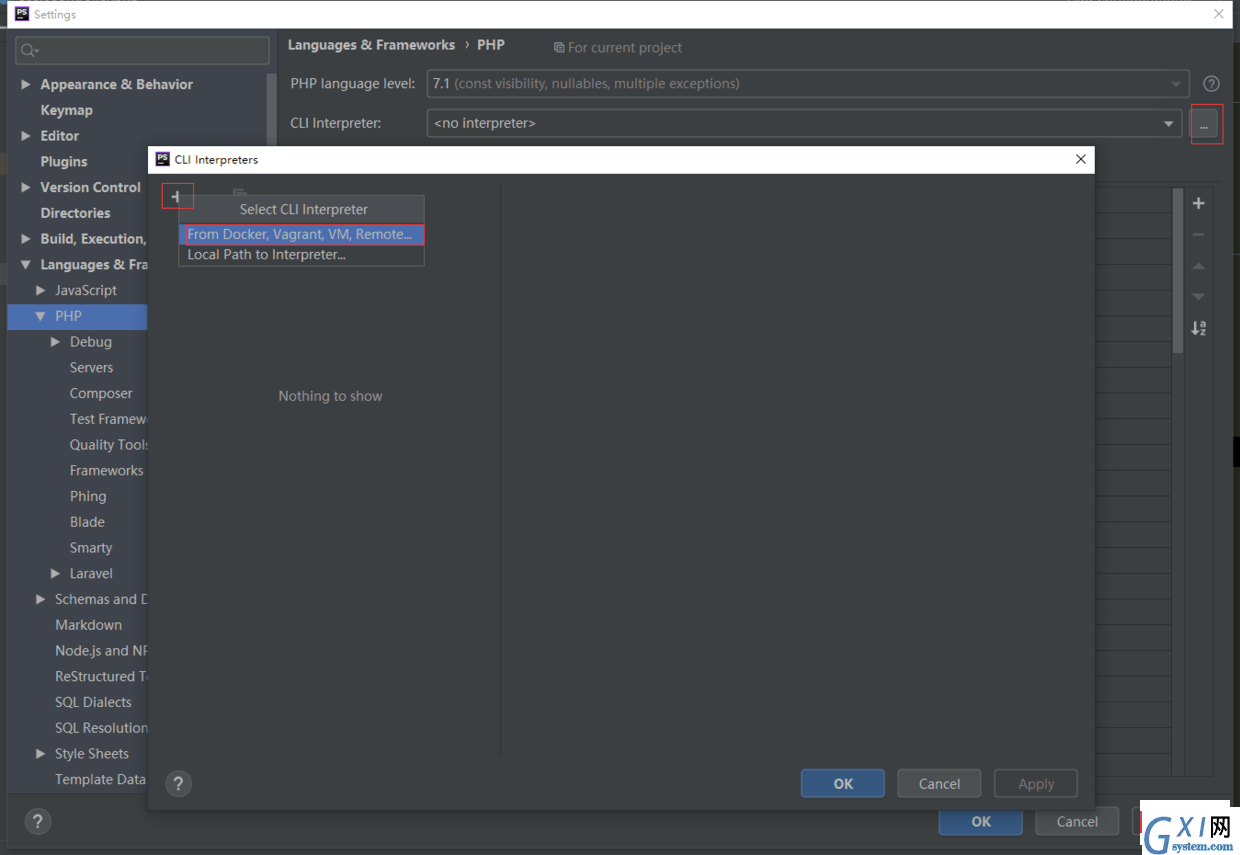The width and height of the screenshot is (1240, 855).
Task: Collapse Languages & Frameworks tree node arrow
Action: click(26, 265)
